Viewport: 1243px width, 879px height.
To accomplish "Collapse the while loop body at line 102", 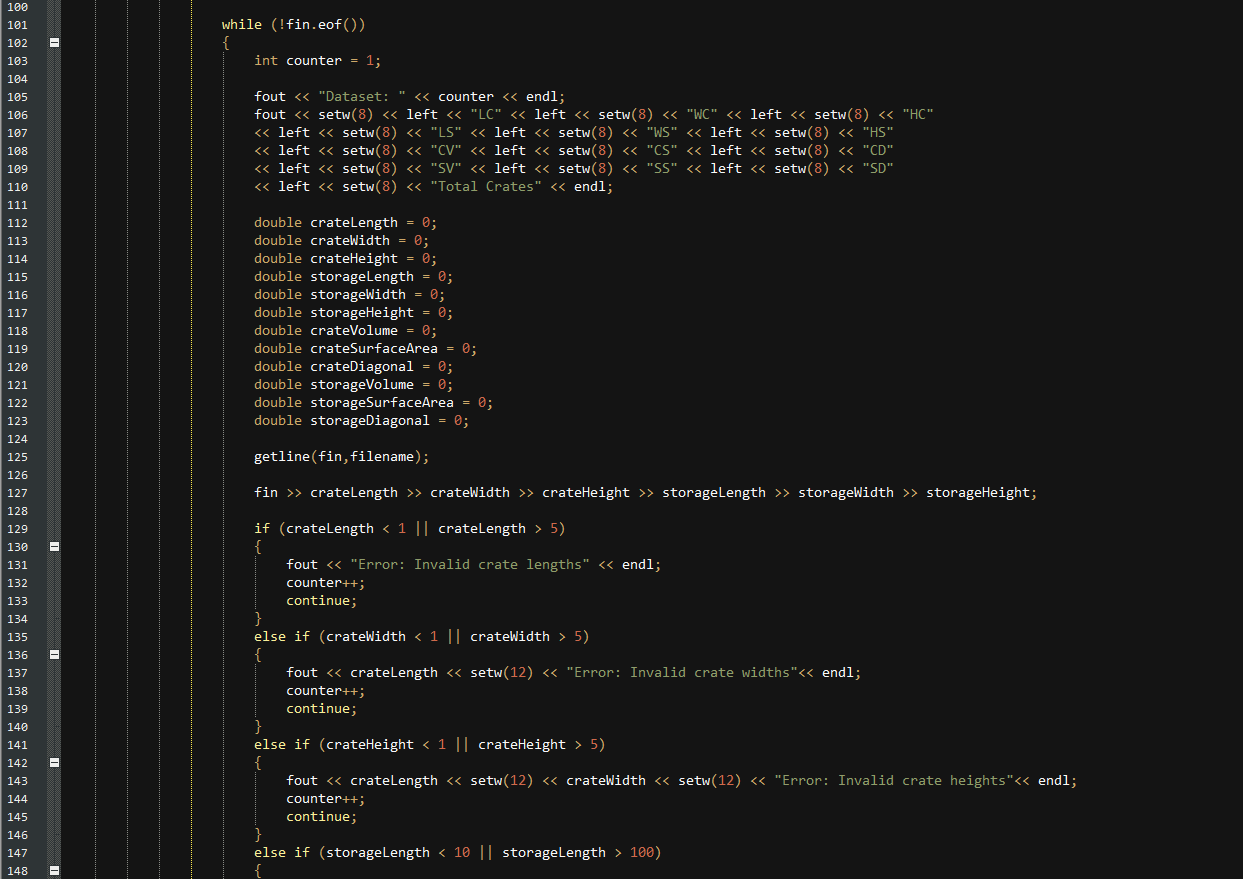I will [x=54, y=42].
